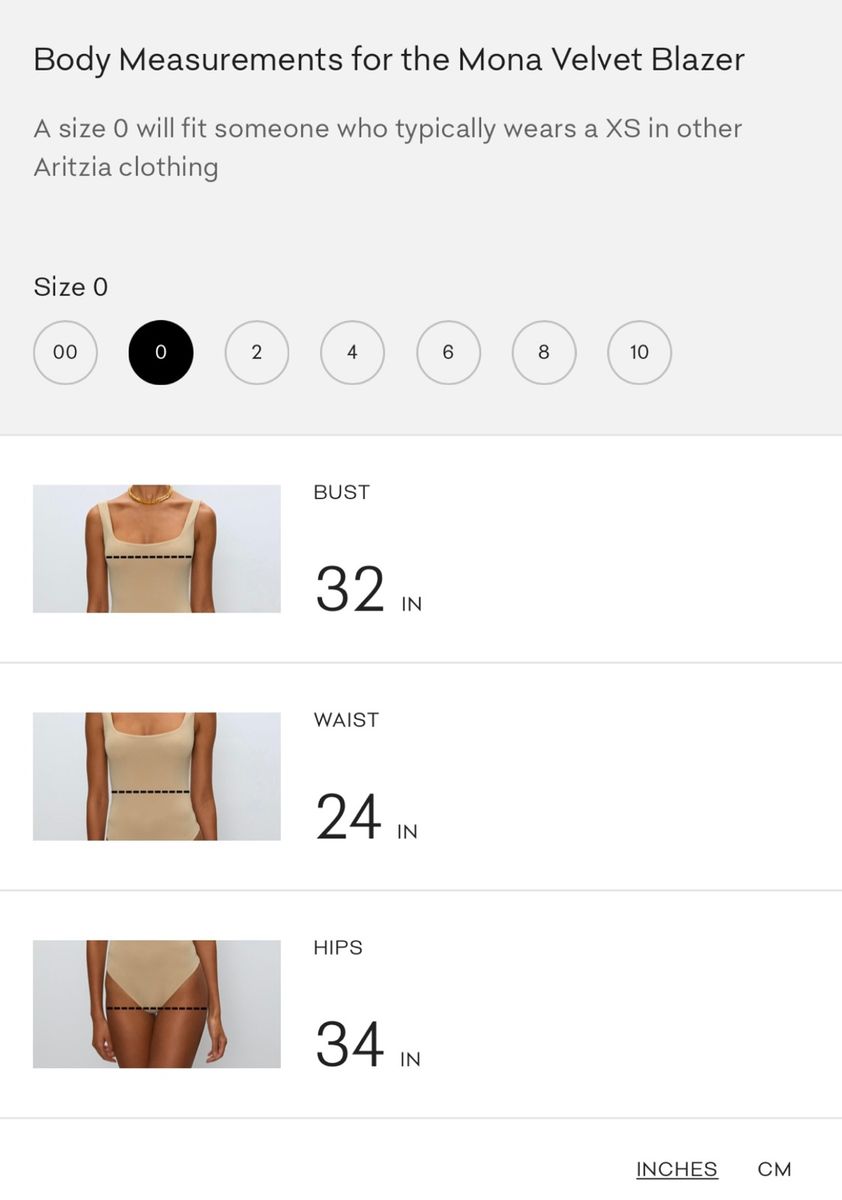Click the 24 IN waist value
Viewport: 842px width, 1200px height.
[366, 818]
